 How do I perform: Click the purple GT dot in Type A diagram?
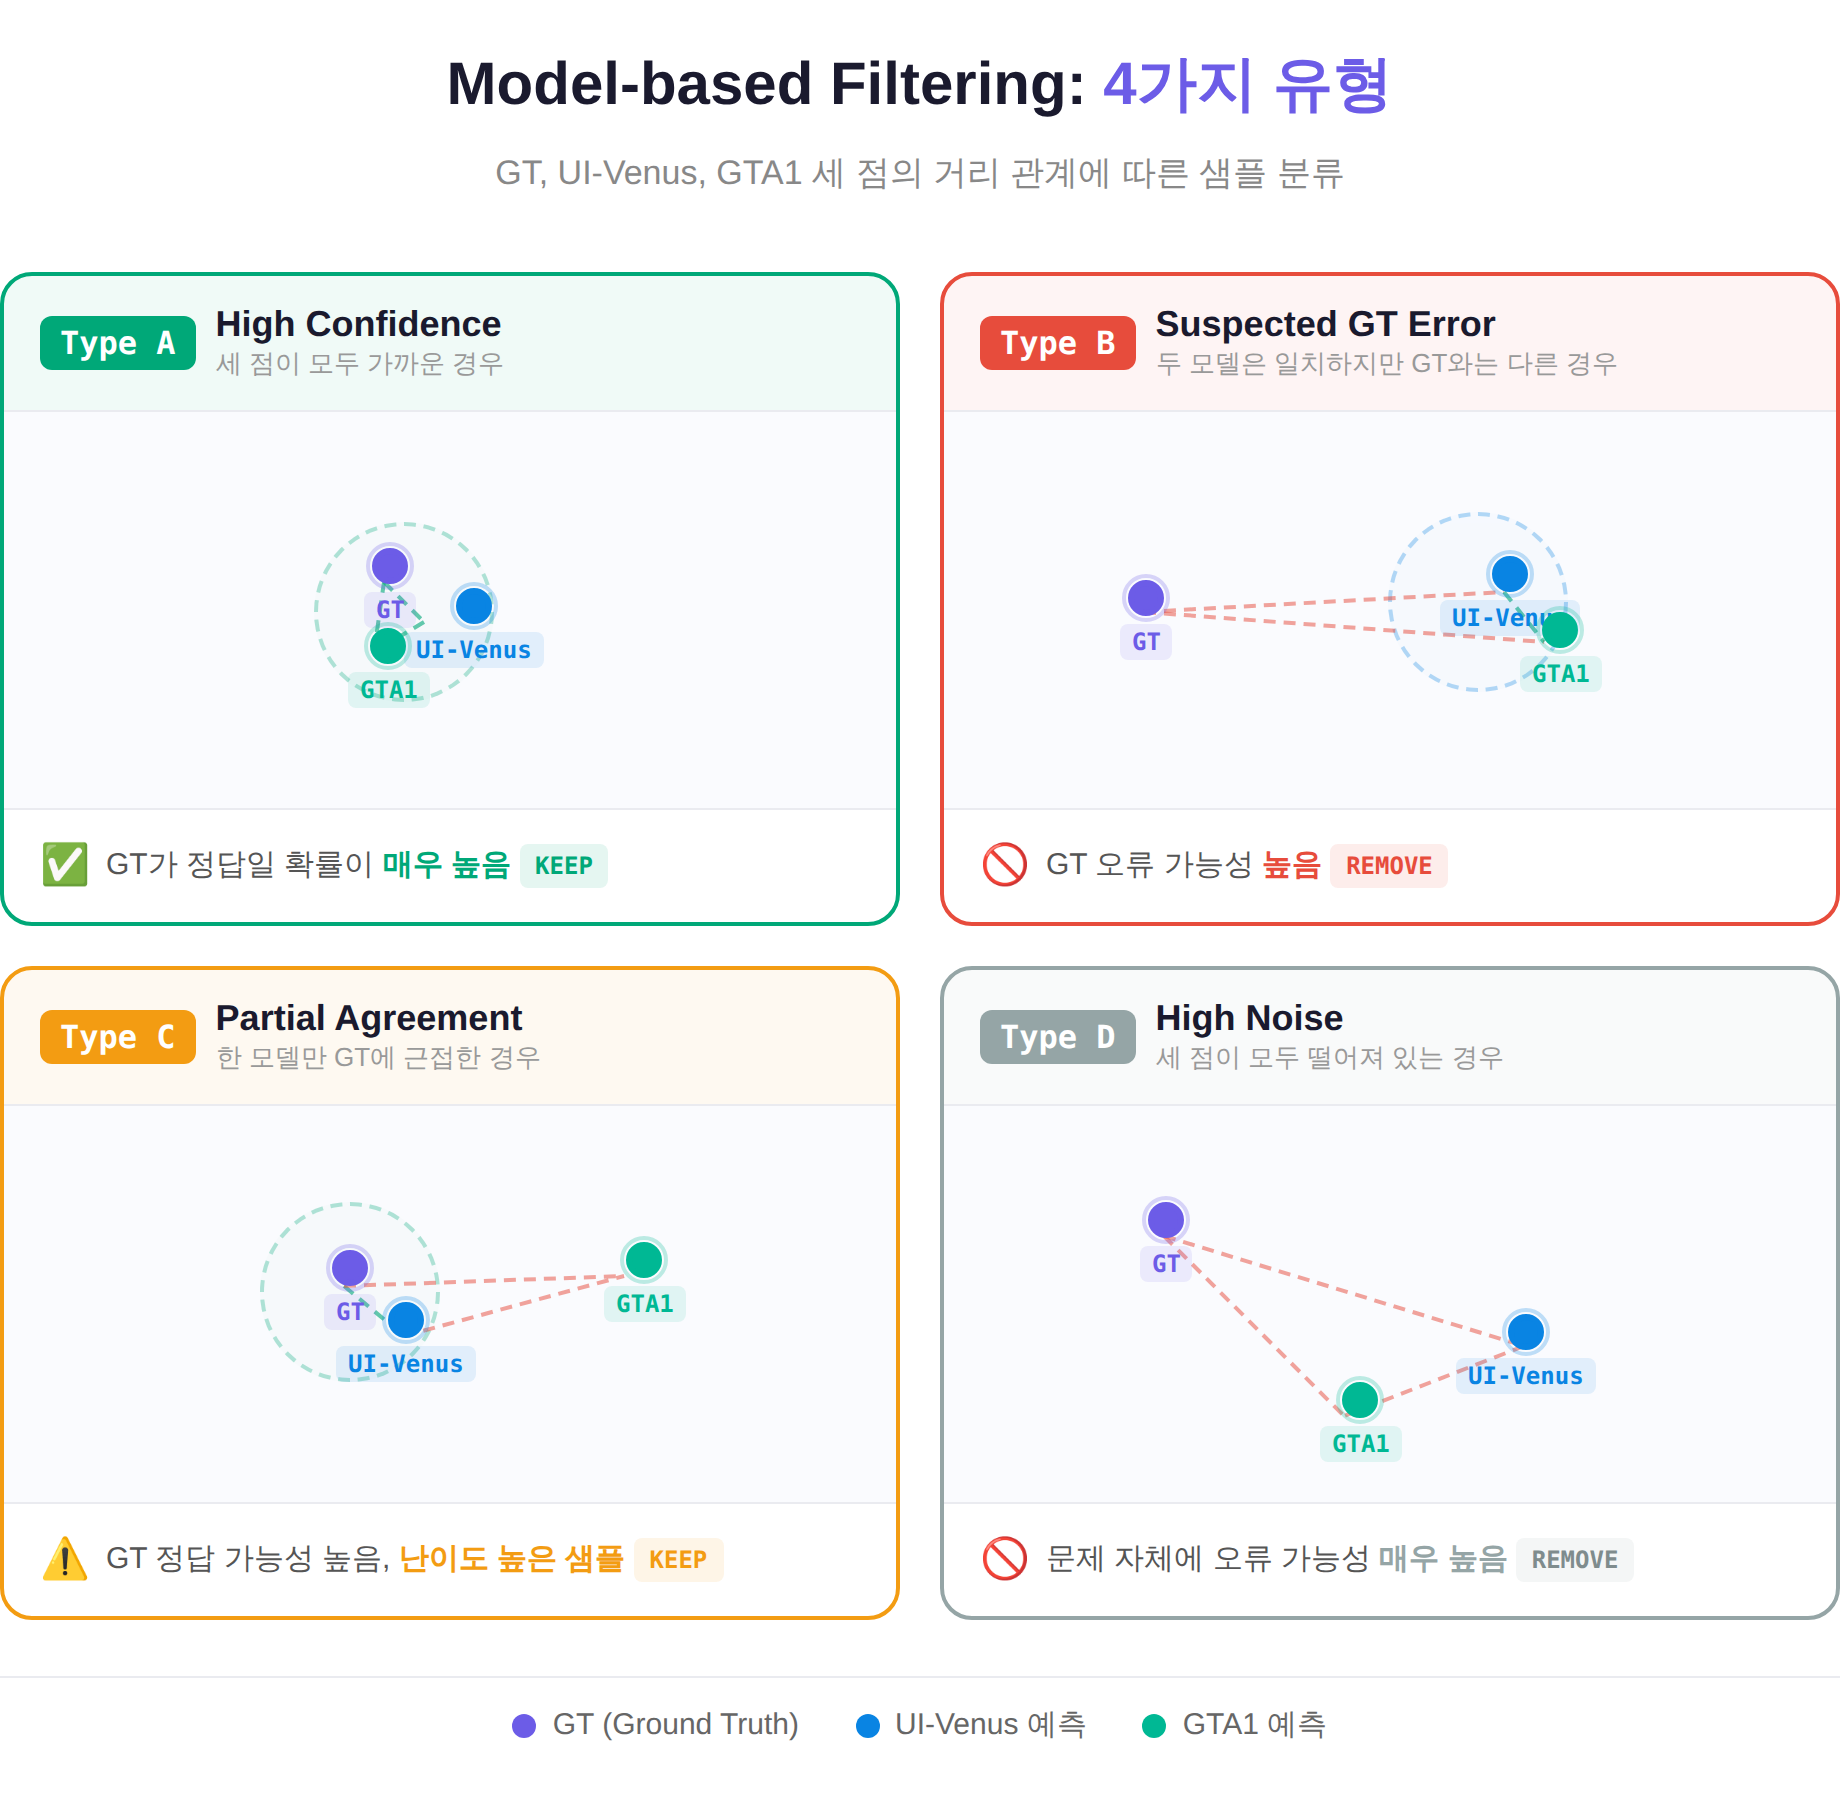pyautogui.click(x=390, y=566)
